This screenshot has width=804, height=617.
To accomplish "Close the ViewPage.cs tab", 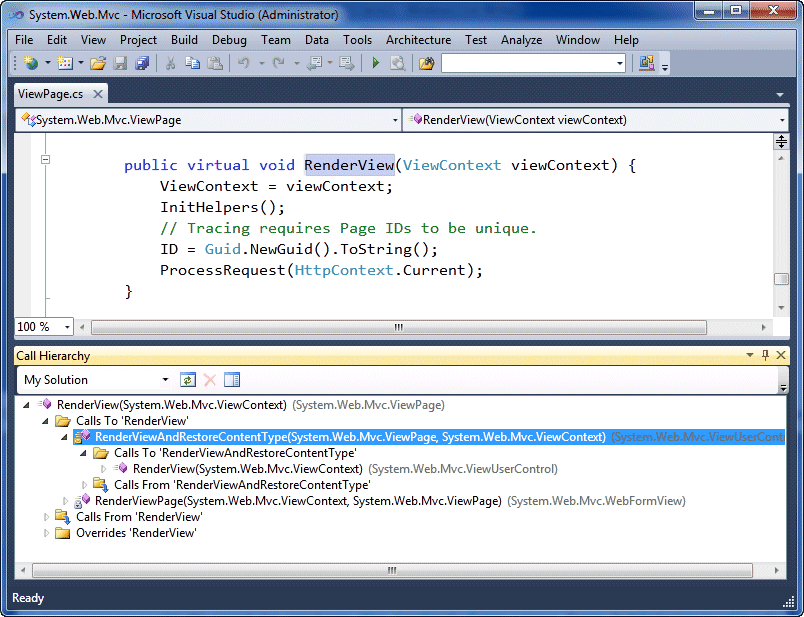I will tap(97, 94).
